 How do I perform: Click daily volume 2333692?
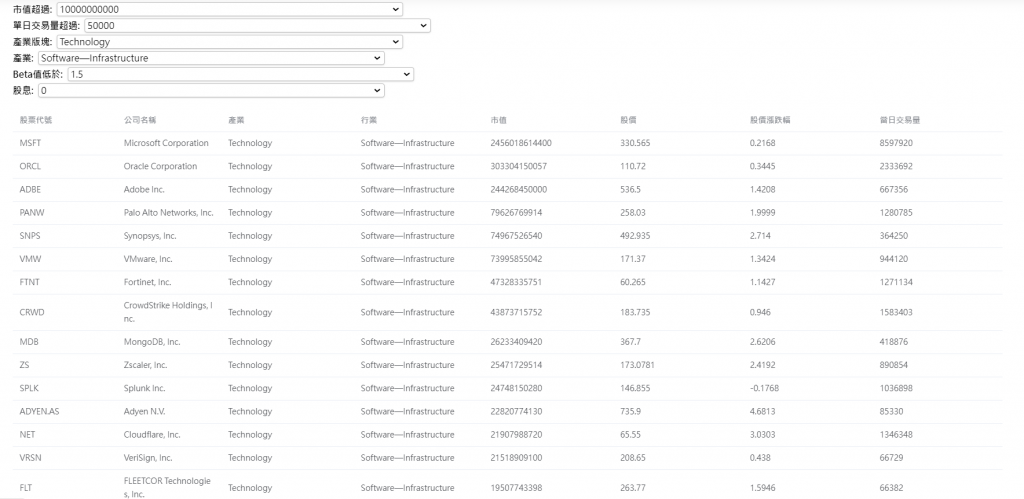pyautogui.click(x=896, y=167)
